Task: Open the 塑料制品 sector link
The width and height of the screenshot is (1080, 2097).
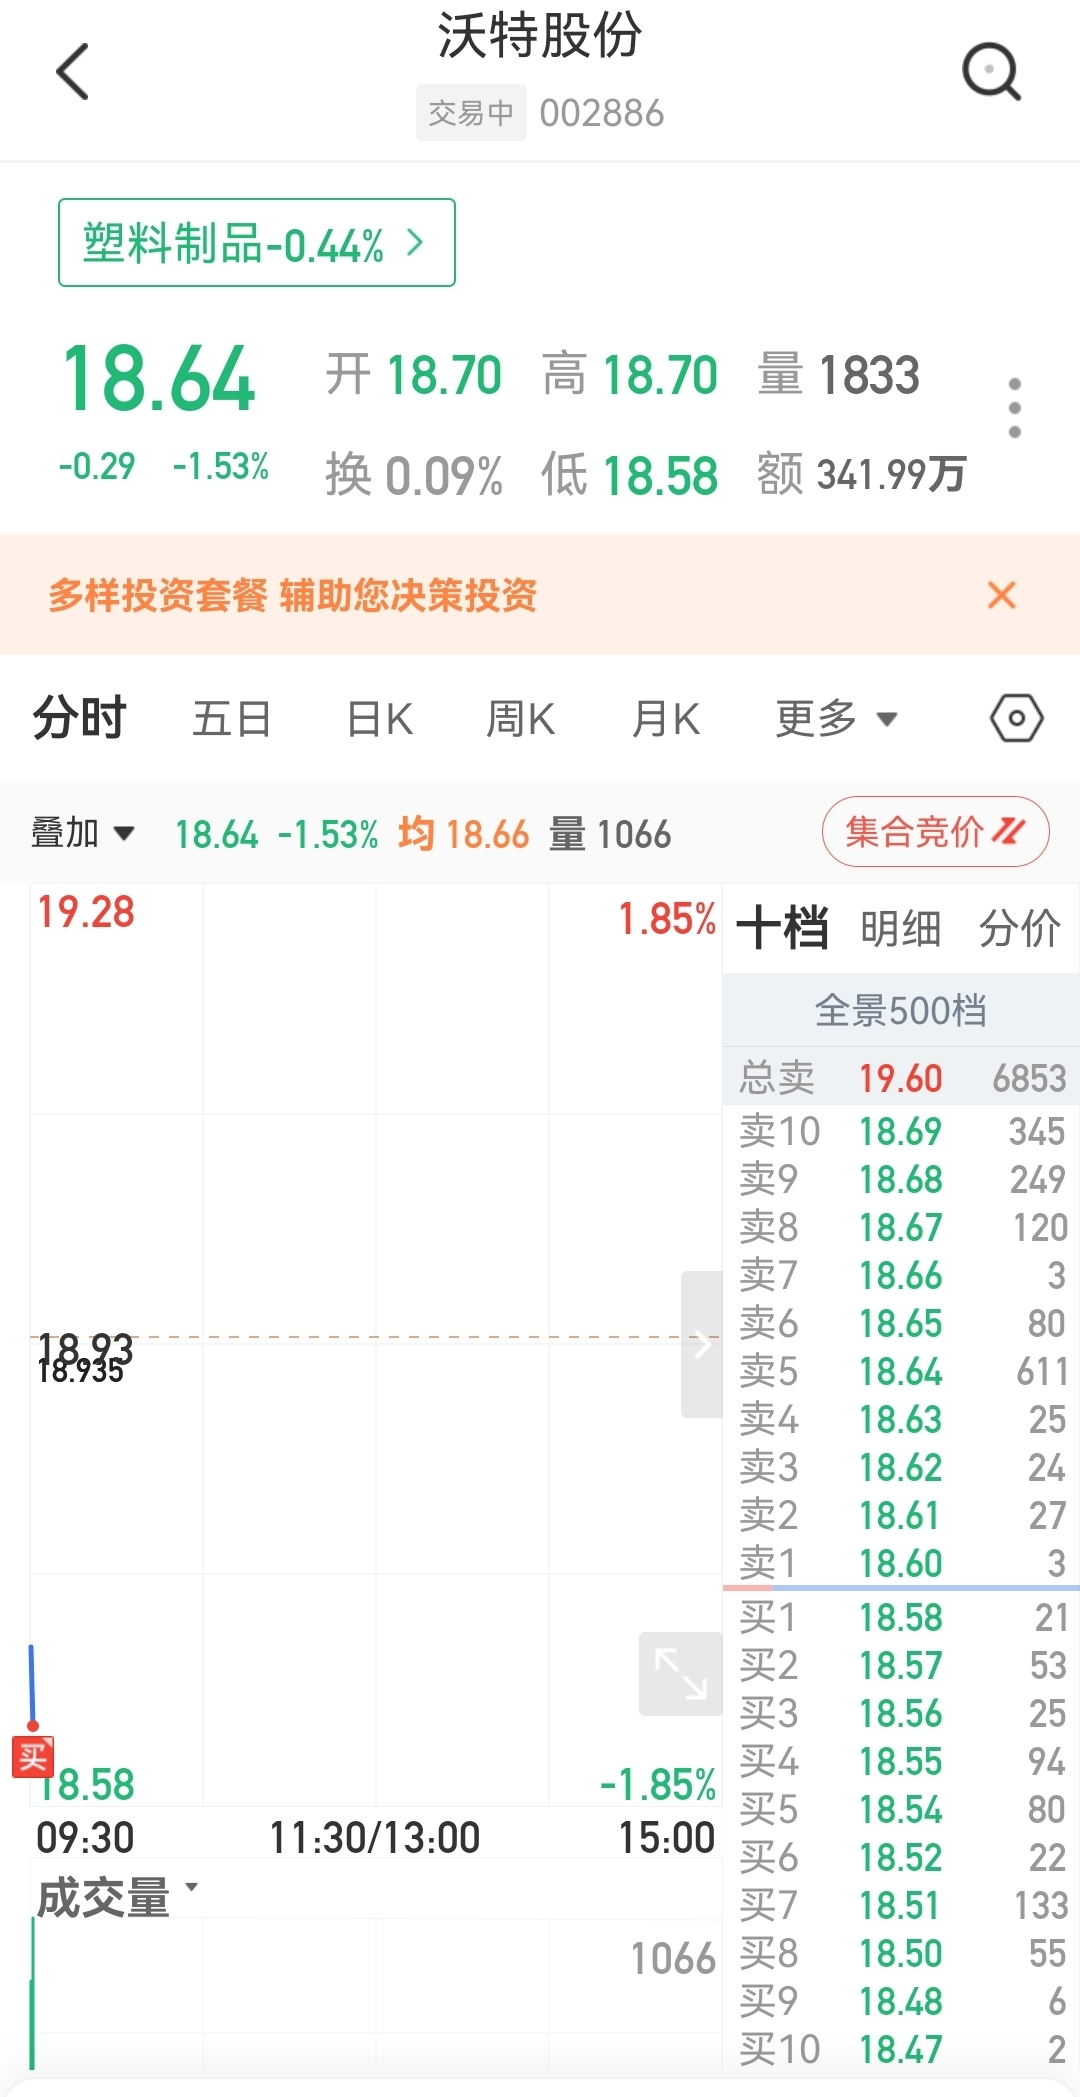Action: [257, 243]
